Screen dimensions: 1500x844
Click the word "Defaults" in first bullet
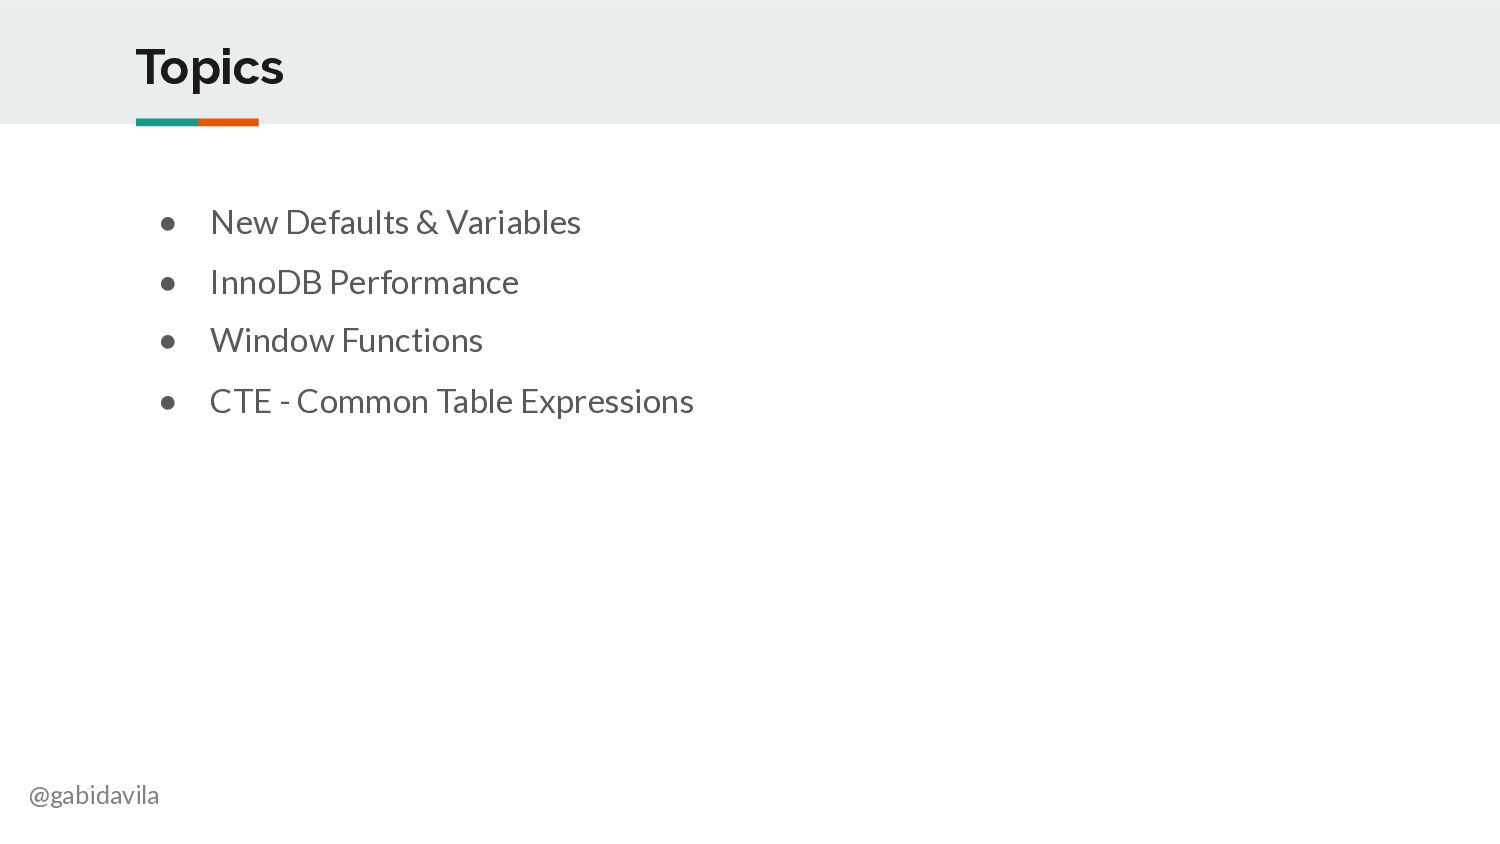[x=347, y=222]
